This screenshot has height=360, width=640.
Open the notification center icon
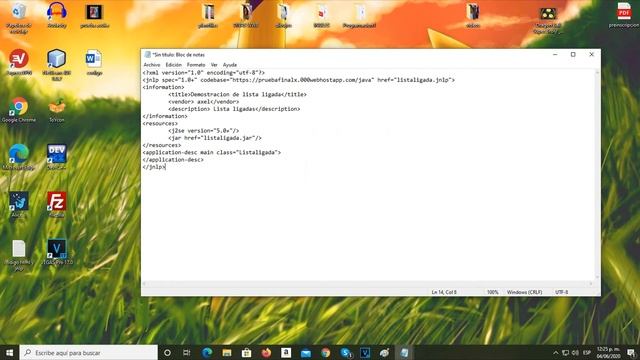[x=631, y=353]
